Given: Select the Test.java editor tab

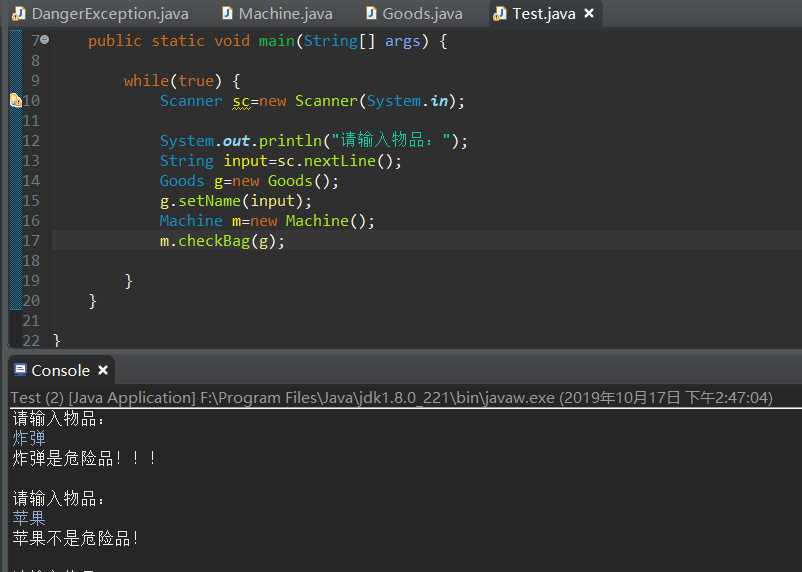Looking at the screenshot, I should (x=544, y=14).
